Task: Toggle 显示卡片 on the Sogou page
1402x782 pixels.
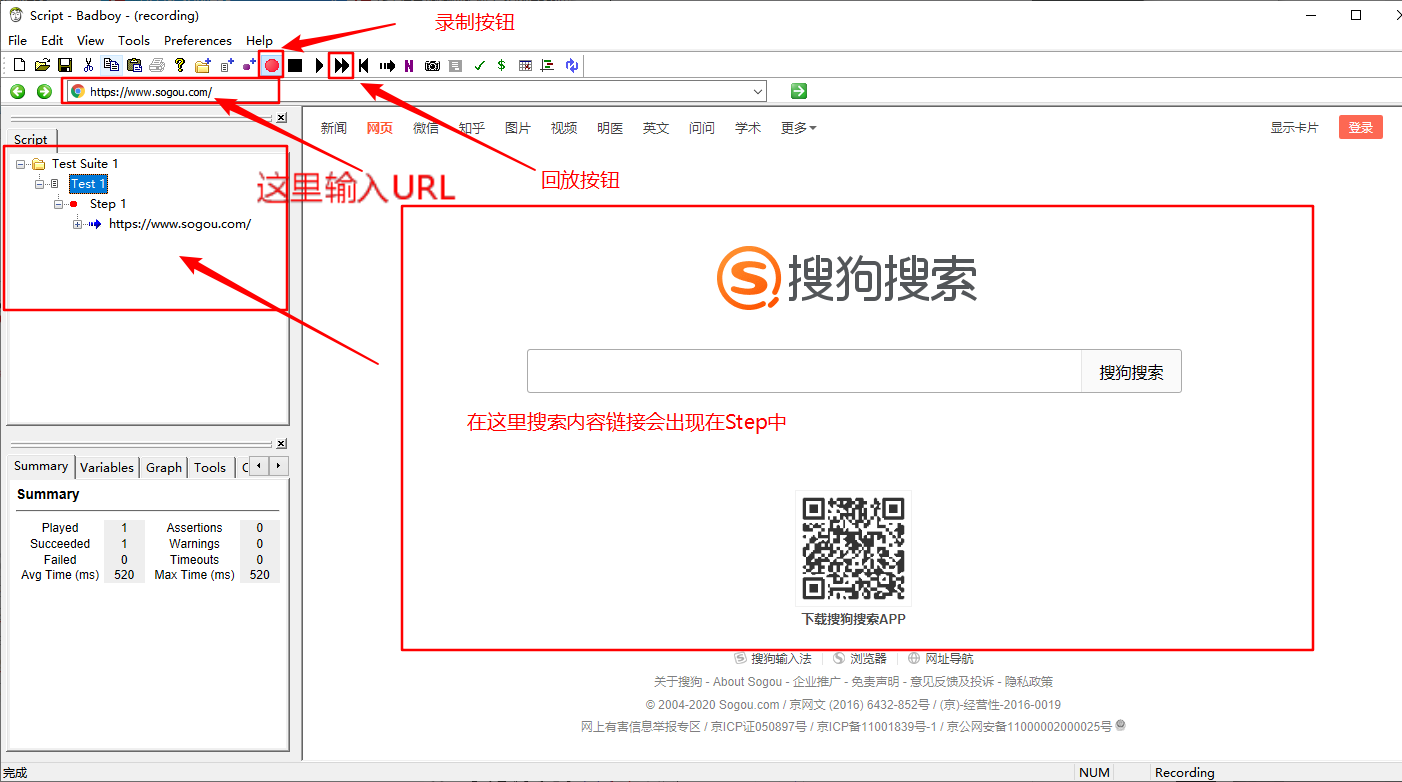Action: [x=1295, y=127]
